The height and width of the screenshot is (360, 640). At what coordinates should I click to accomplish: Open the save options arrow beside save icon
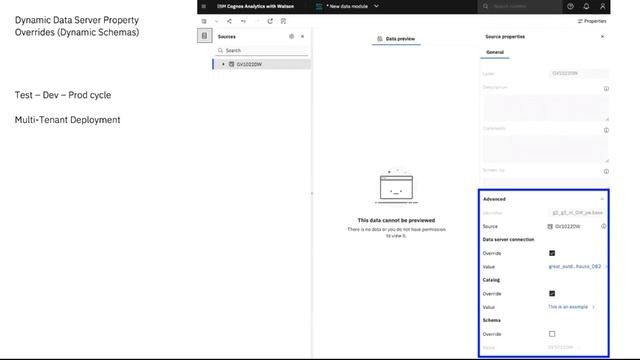pos(216,21)
